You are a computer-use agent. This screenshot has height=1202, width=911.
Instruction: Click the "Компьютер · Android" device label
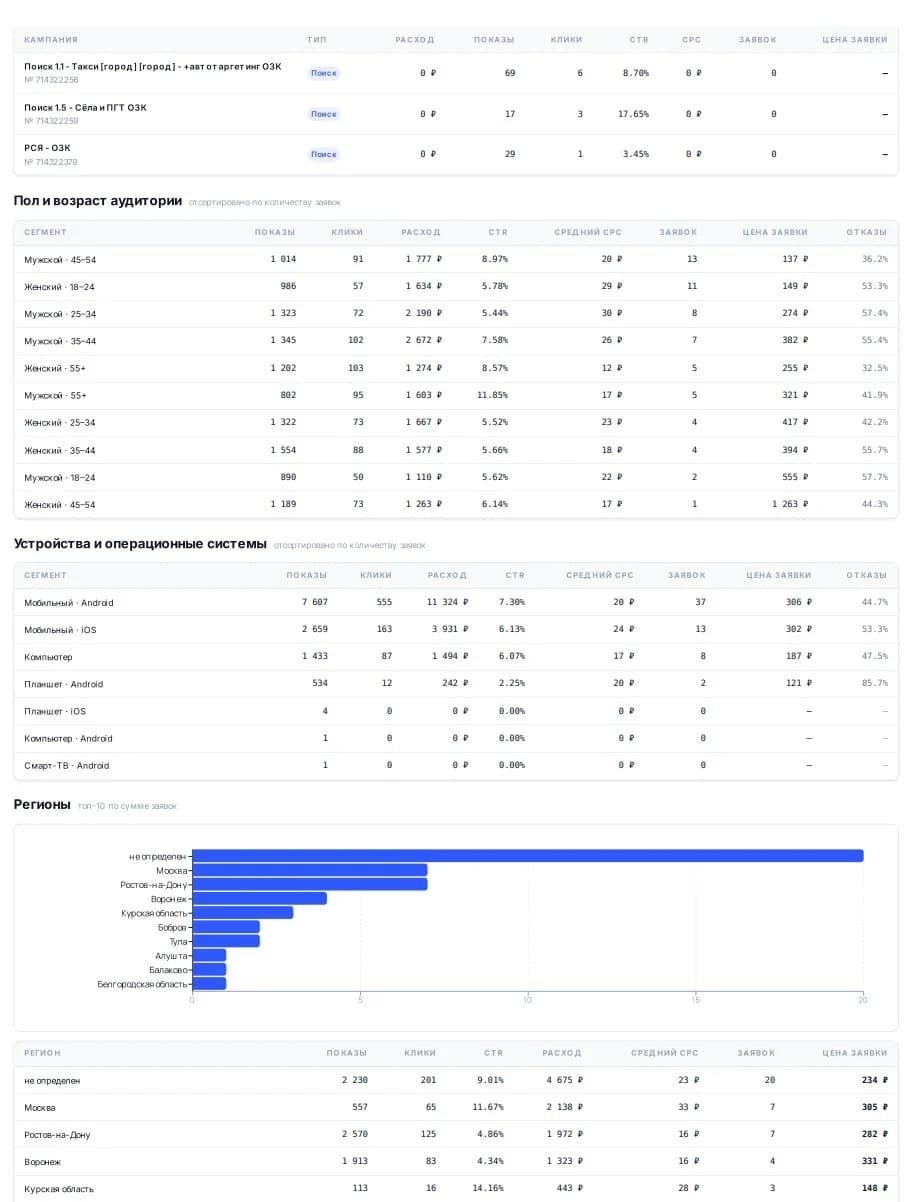pyautogui.click(x=68, y=738)
